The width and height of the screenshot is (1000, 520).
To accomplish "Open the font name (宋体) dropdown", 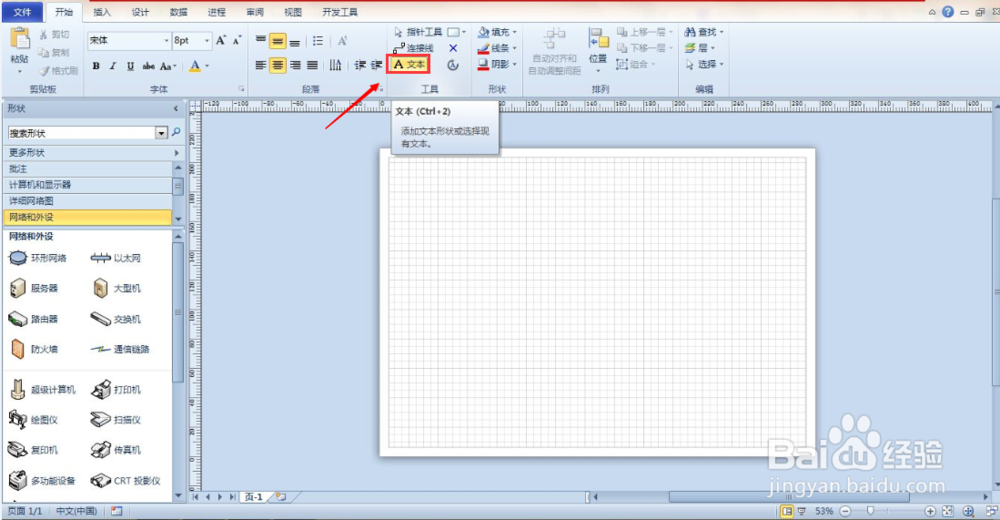I will (x=166, y=41).
